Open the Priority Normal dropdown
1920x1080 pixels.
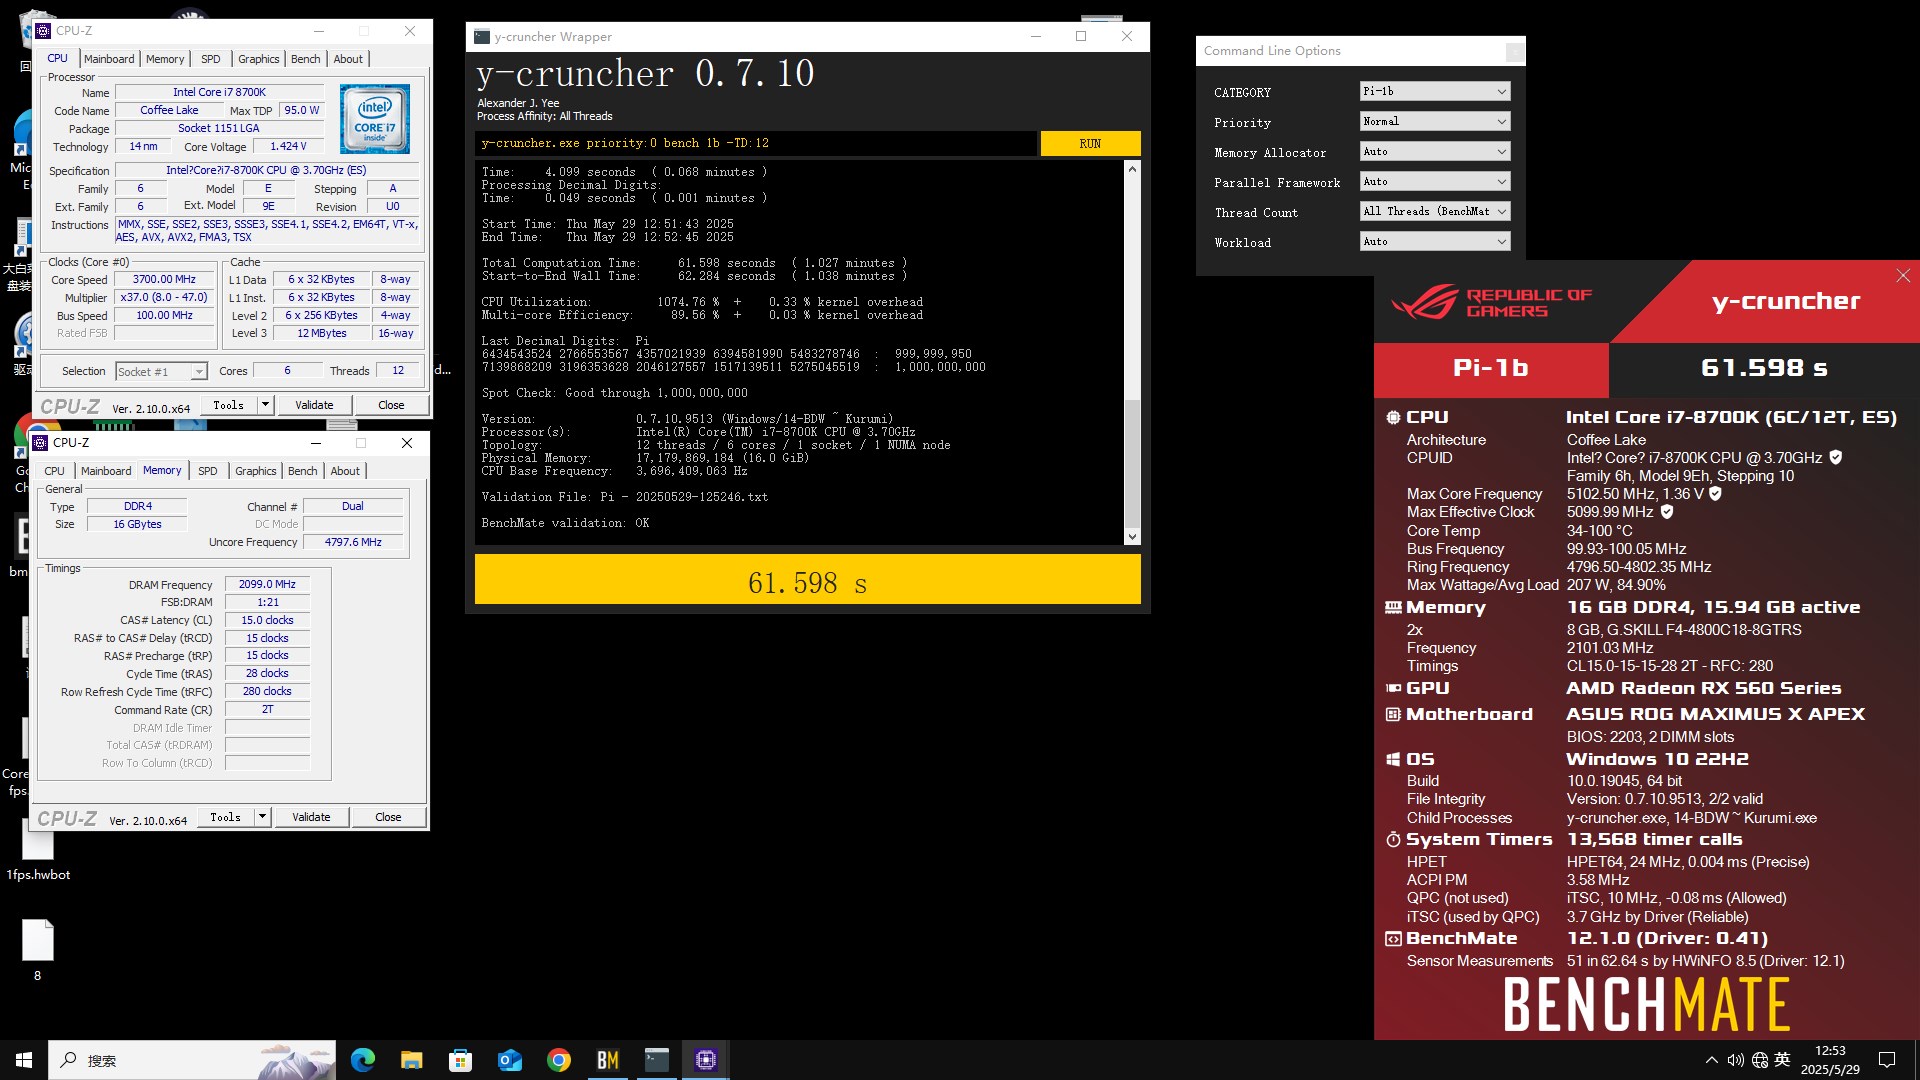point(1435,121)
